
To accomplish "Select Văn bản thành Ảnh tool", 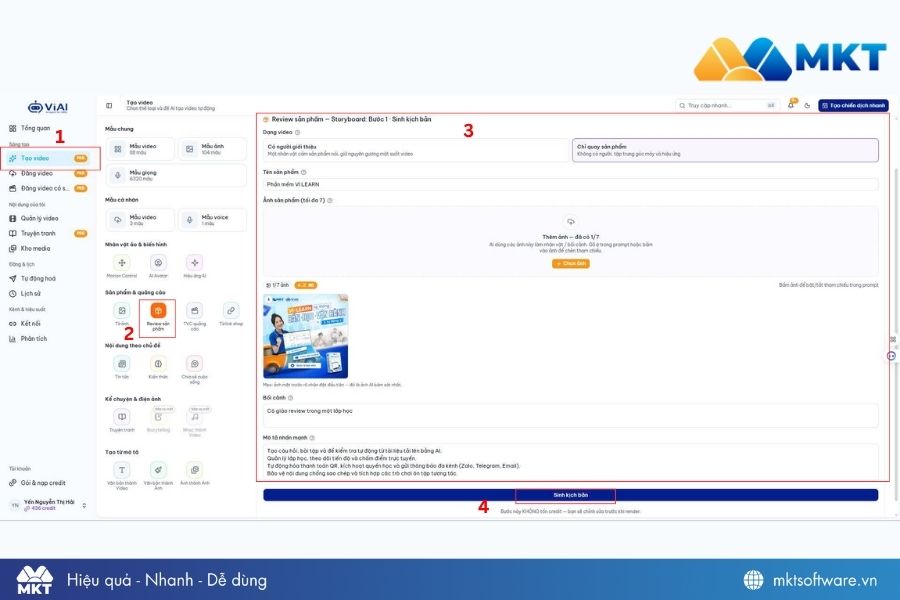I will coord(158,475).
